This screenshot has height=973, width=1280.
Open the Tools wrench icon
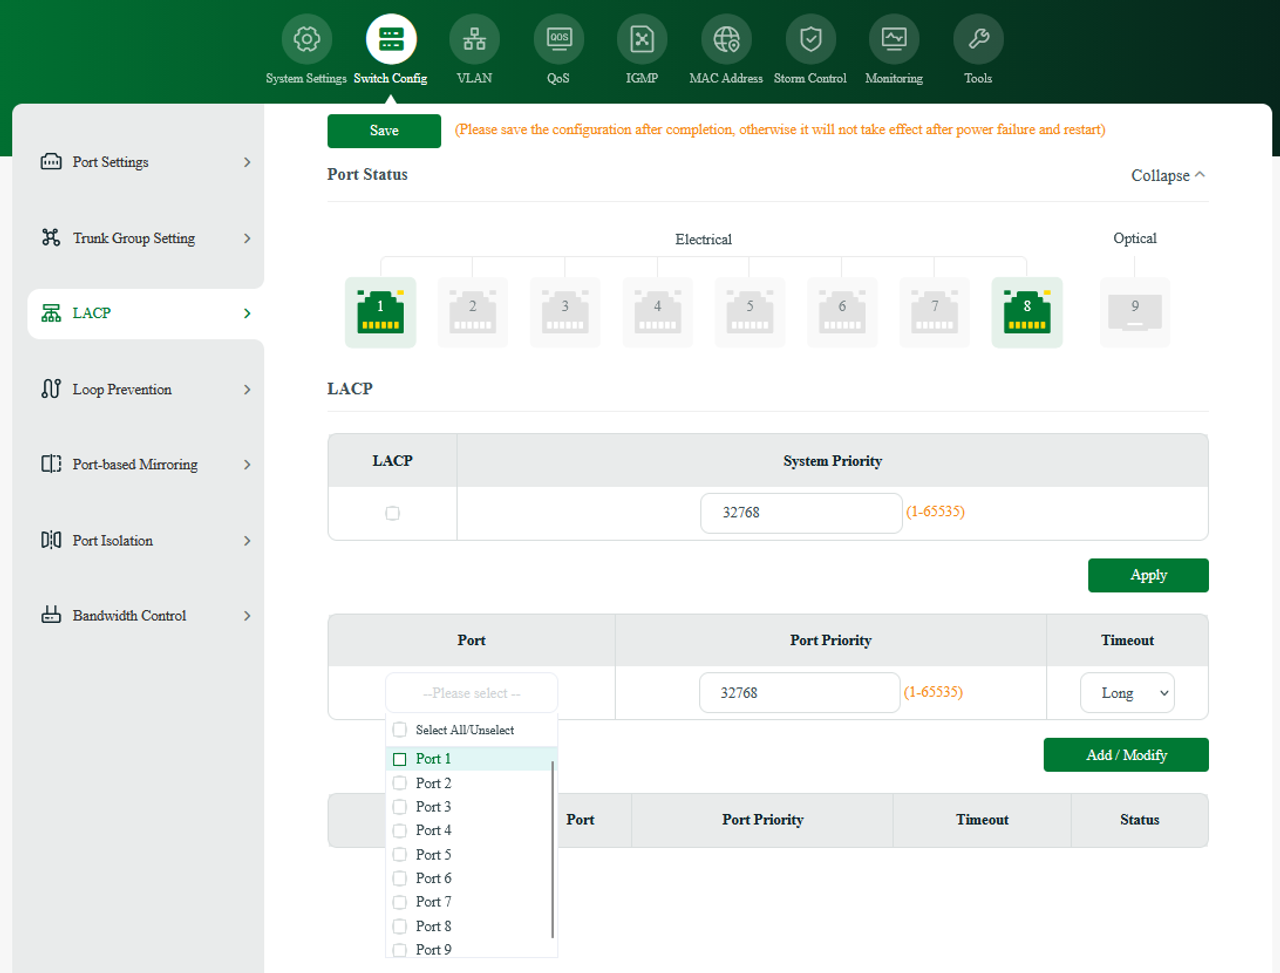pyautogui.click(x=977, y=38)
